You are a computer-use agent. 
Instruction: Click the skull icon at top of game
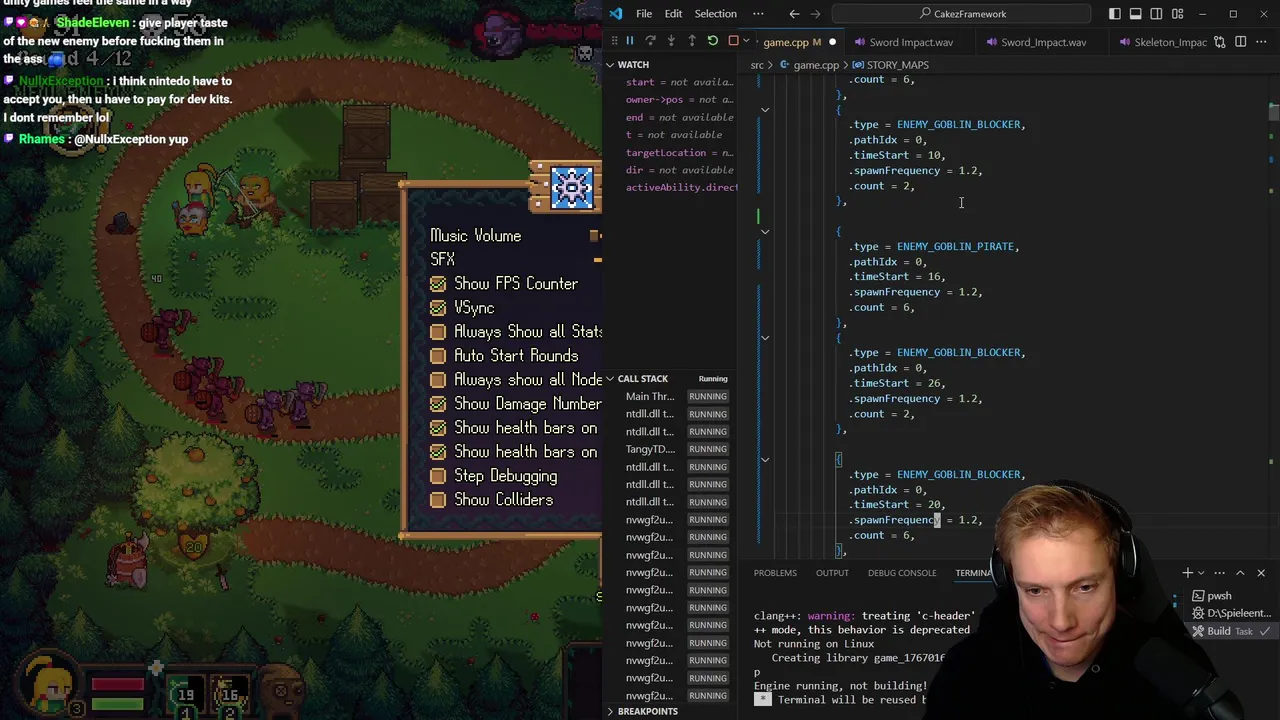[x=586, y=52]
